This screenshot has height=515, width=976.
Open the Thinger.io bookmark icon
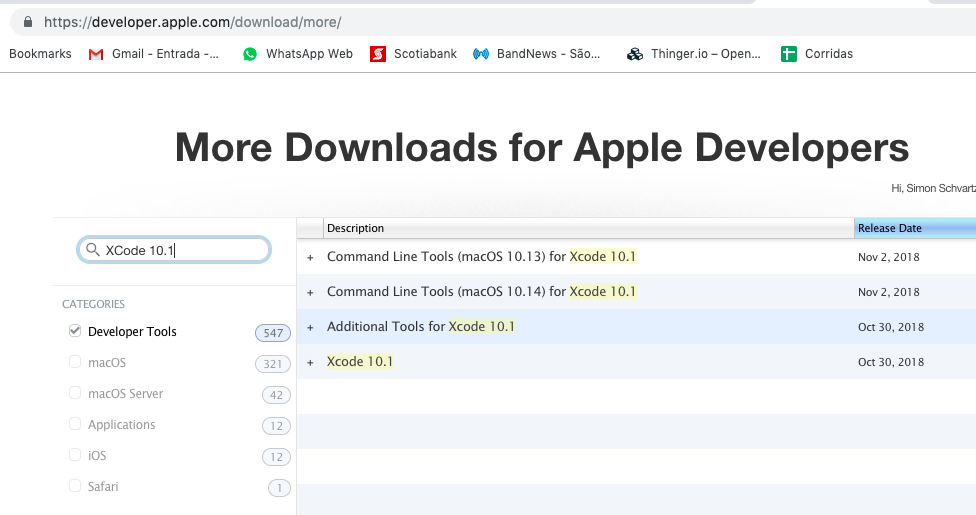[634, 54]
